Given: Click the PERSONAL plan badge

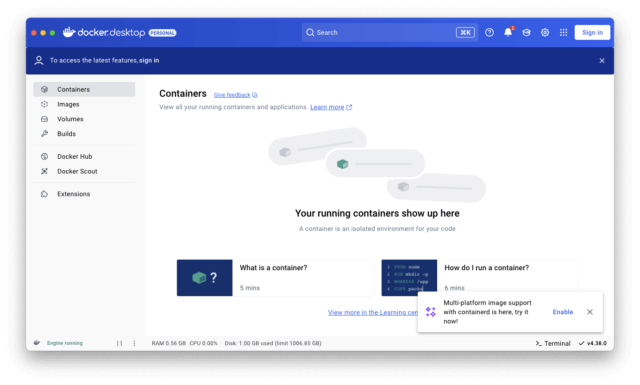Looking at the screenshot, I should coord(162,33).
